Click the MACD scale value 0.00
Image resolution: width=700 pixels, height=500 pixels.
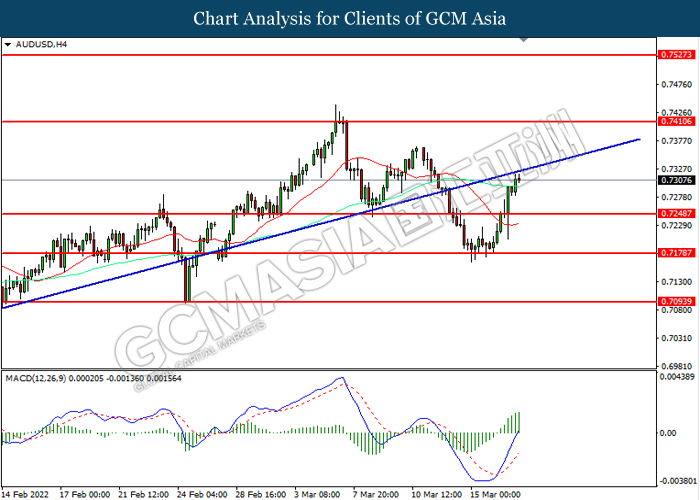667,433
